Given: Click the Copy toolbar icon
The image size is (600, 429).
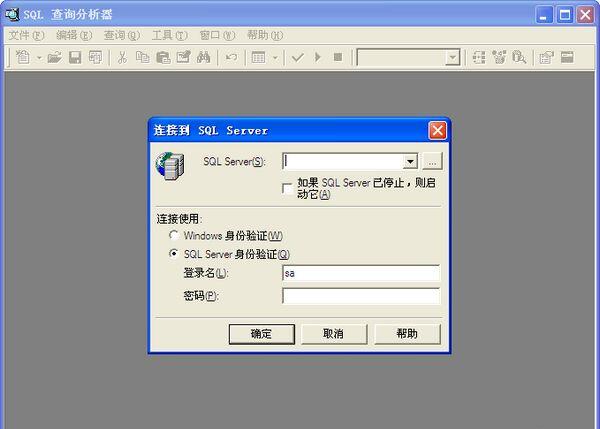Looking at the screenshot, I should coord(143,58).
